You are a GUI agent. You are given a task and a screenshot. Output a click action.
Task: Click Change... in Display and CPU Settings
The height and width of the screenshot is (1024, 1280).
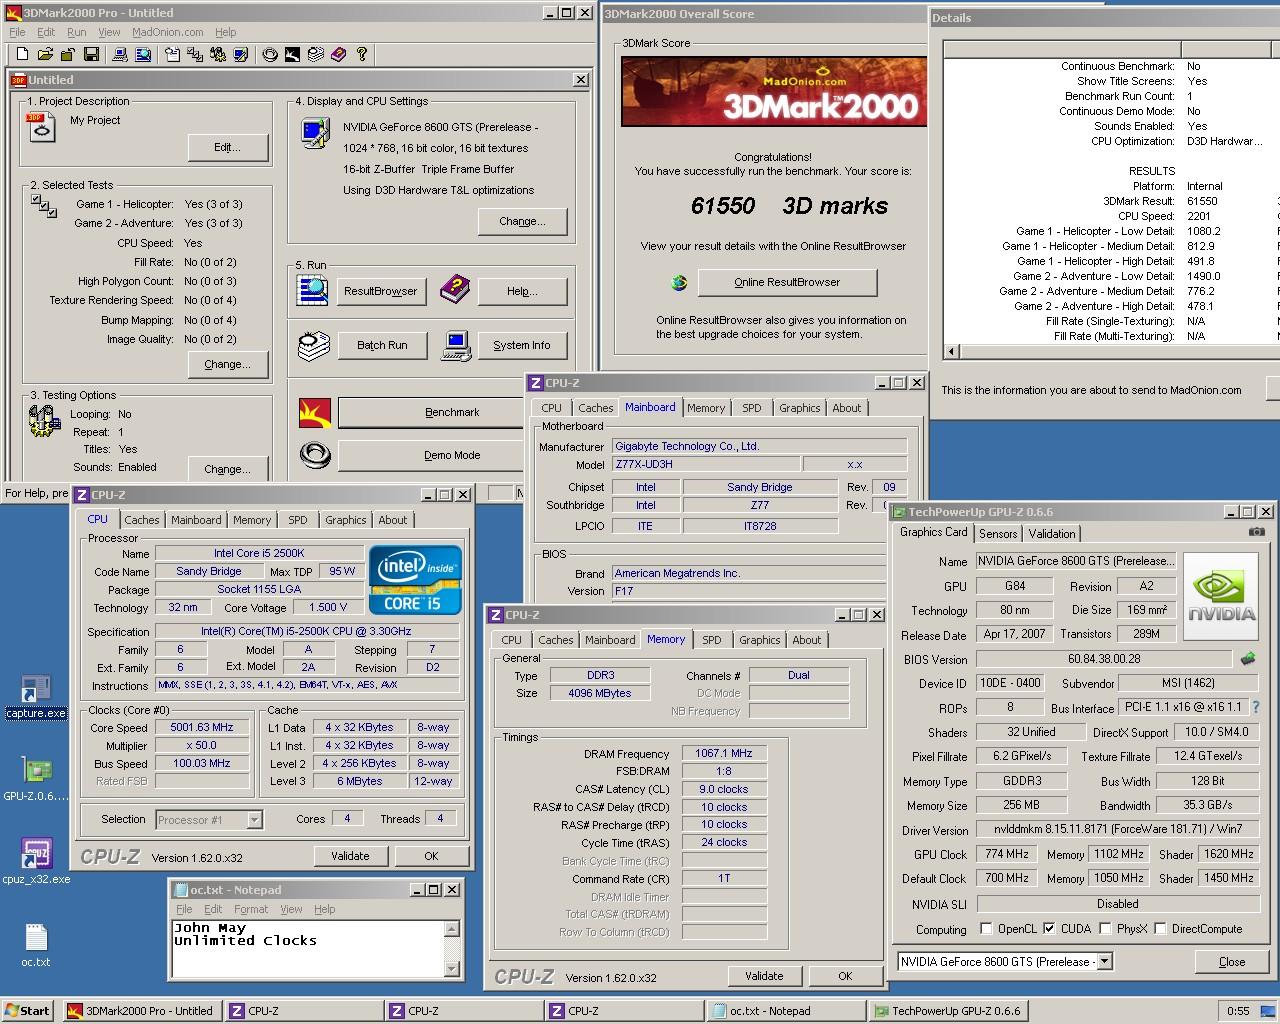click(522, 221)
